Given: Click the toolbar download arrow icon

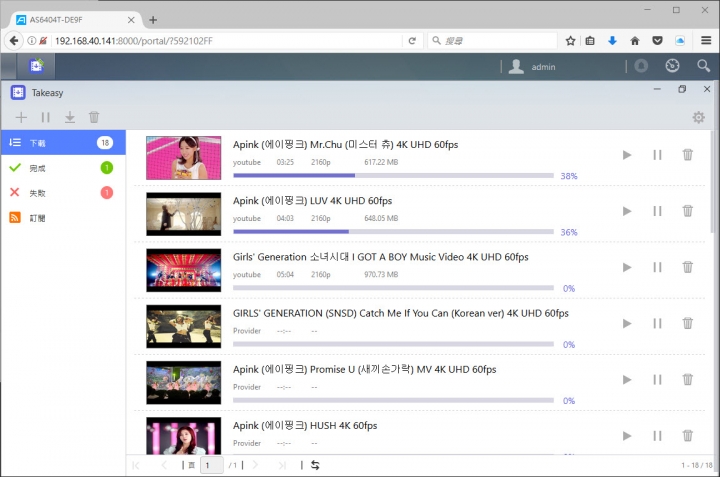Looking at the screenshot, I should (x=70, y=118).
